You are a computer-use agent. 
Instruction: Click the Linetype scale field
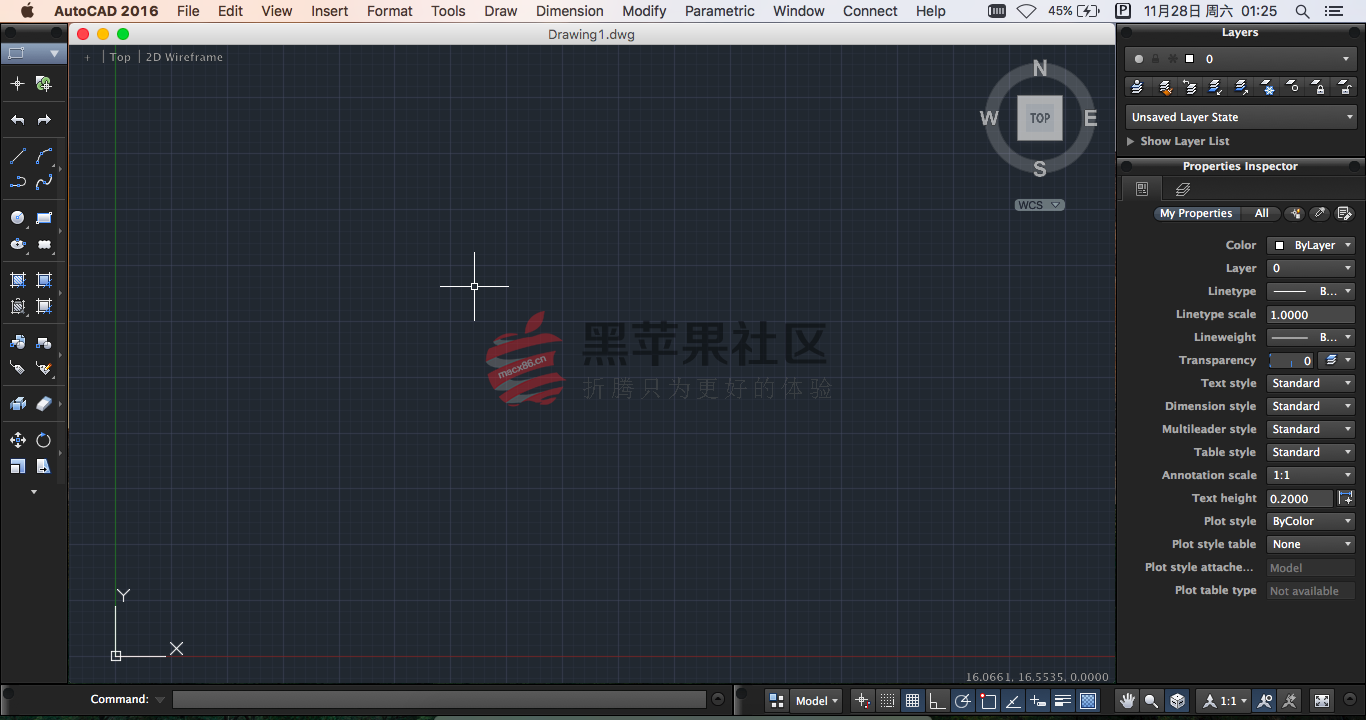1311,314
